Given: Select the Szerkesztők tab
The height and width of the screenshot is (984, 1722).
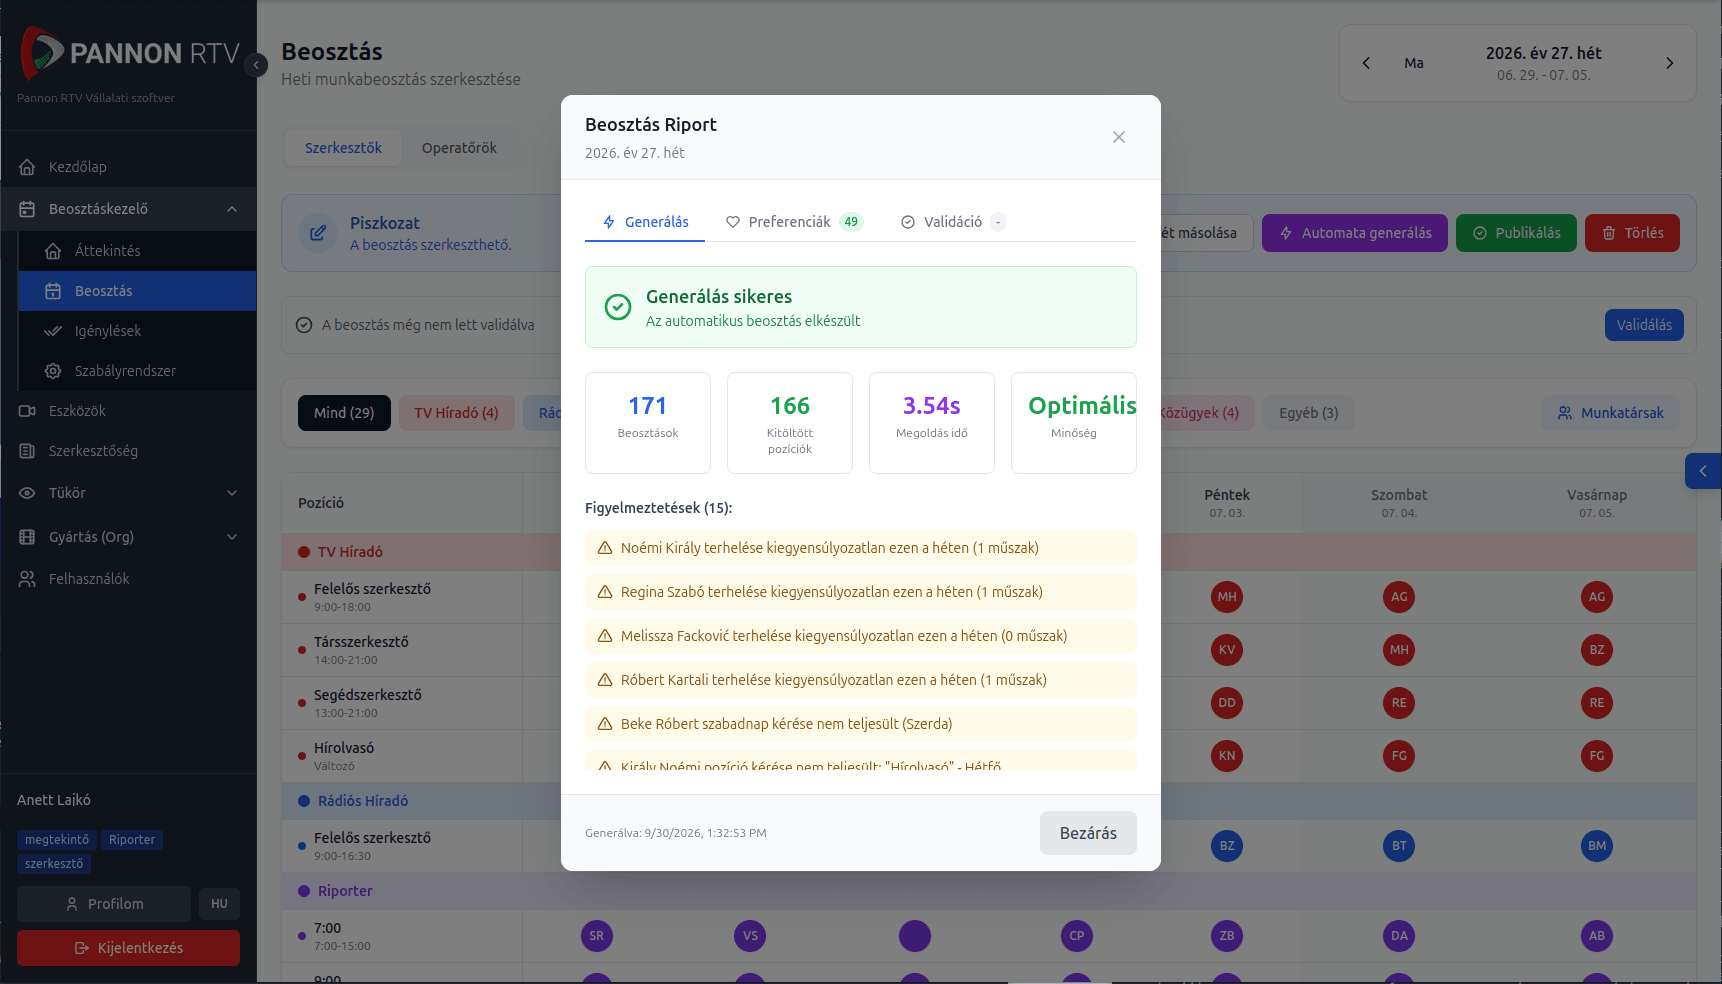Looking at the screenshot, I should tap(343, 148).
